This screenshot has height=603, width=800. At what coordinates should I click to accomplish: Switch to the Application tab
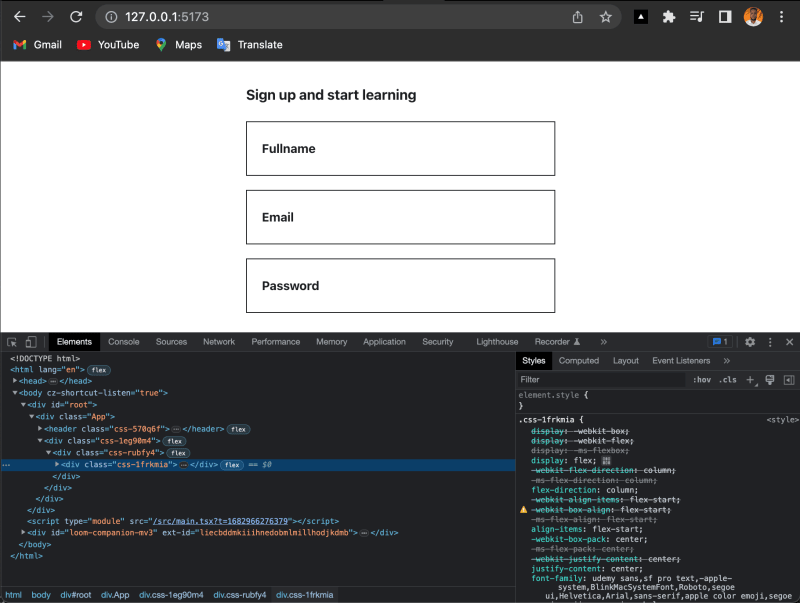(x=384, y=342)
